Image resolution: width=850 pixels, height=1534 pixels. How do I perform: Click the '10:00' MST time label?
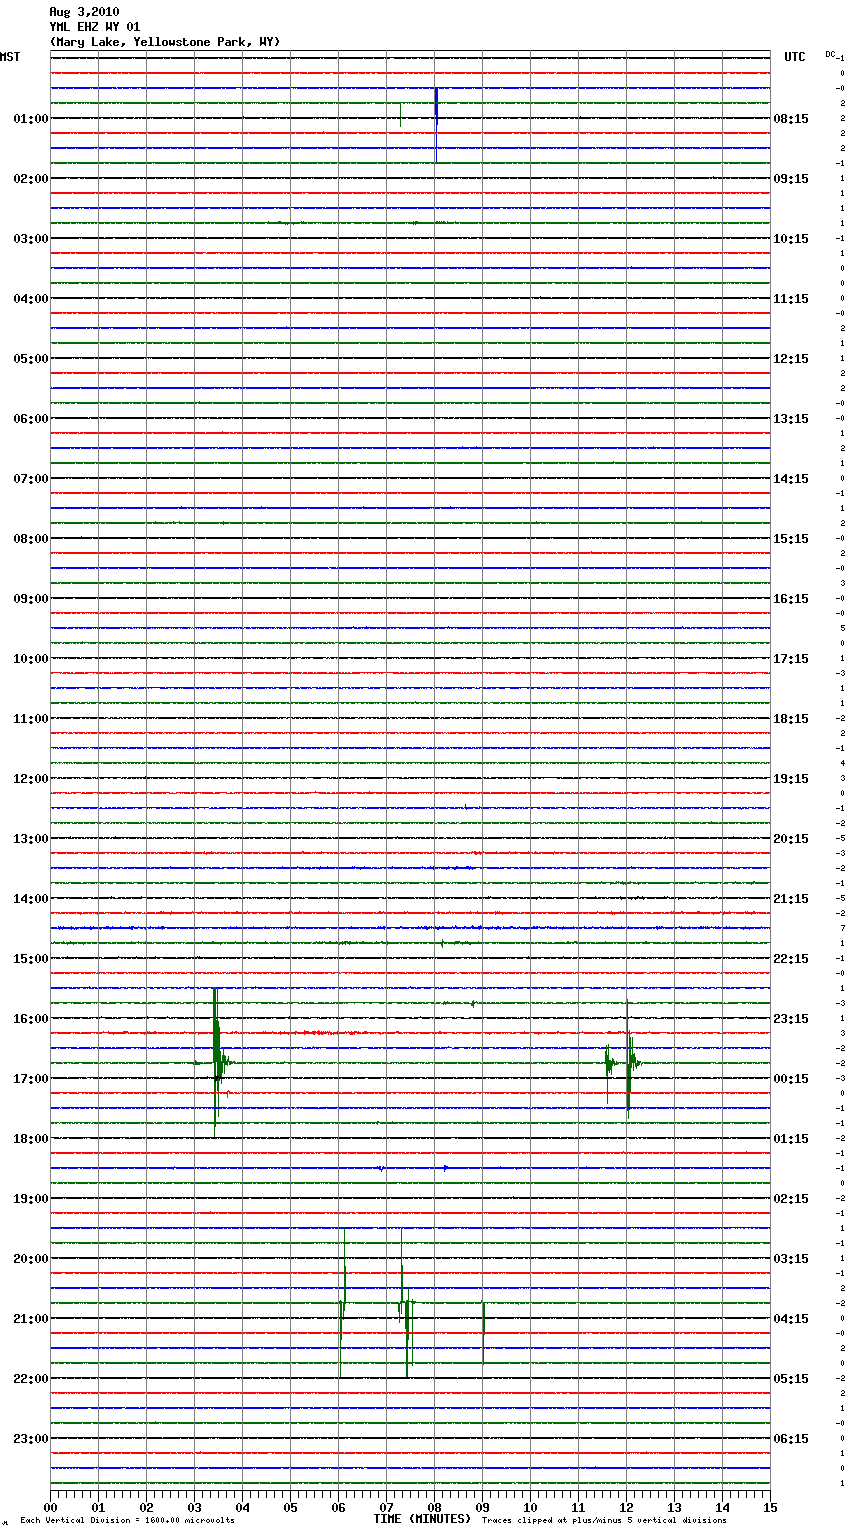[x=31, y=659]
